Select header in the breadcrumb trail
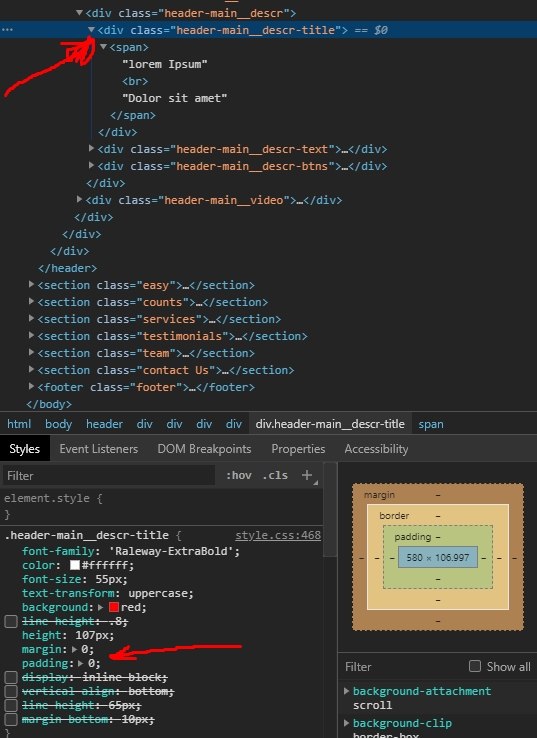537x738 pixels. (104, 424)
